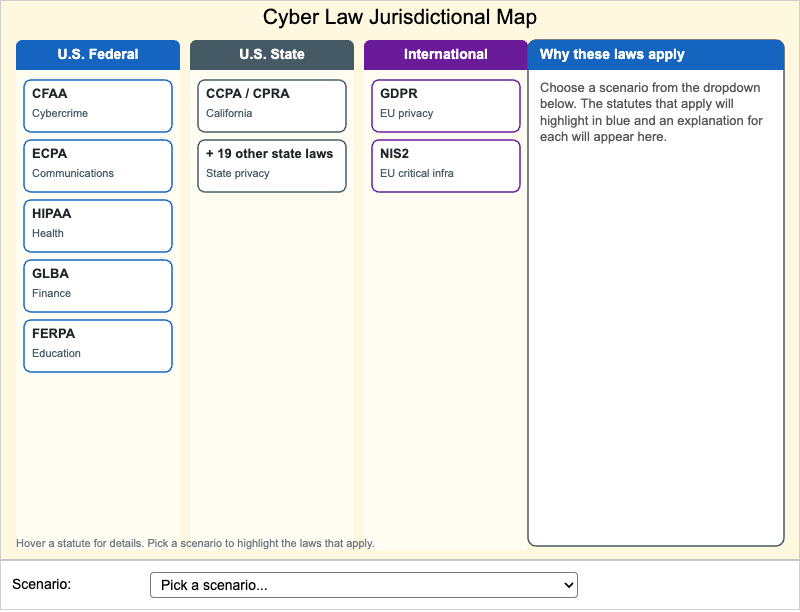Click the International column header

point(446,55)
